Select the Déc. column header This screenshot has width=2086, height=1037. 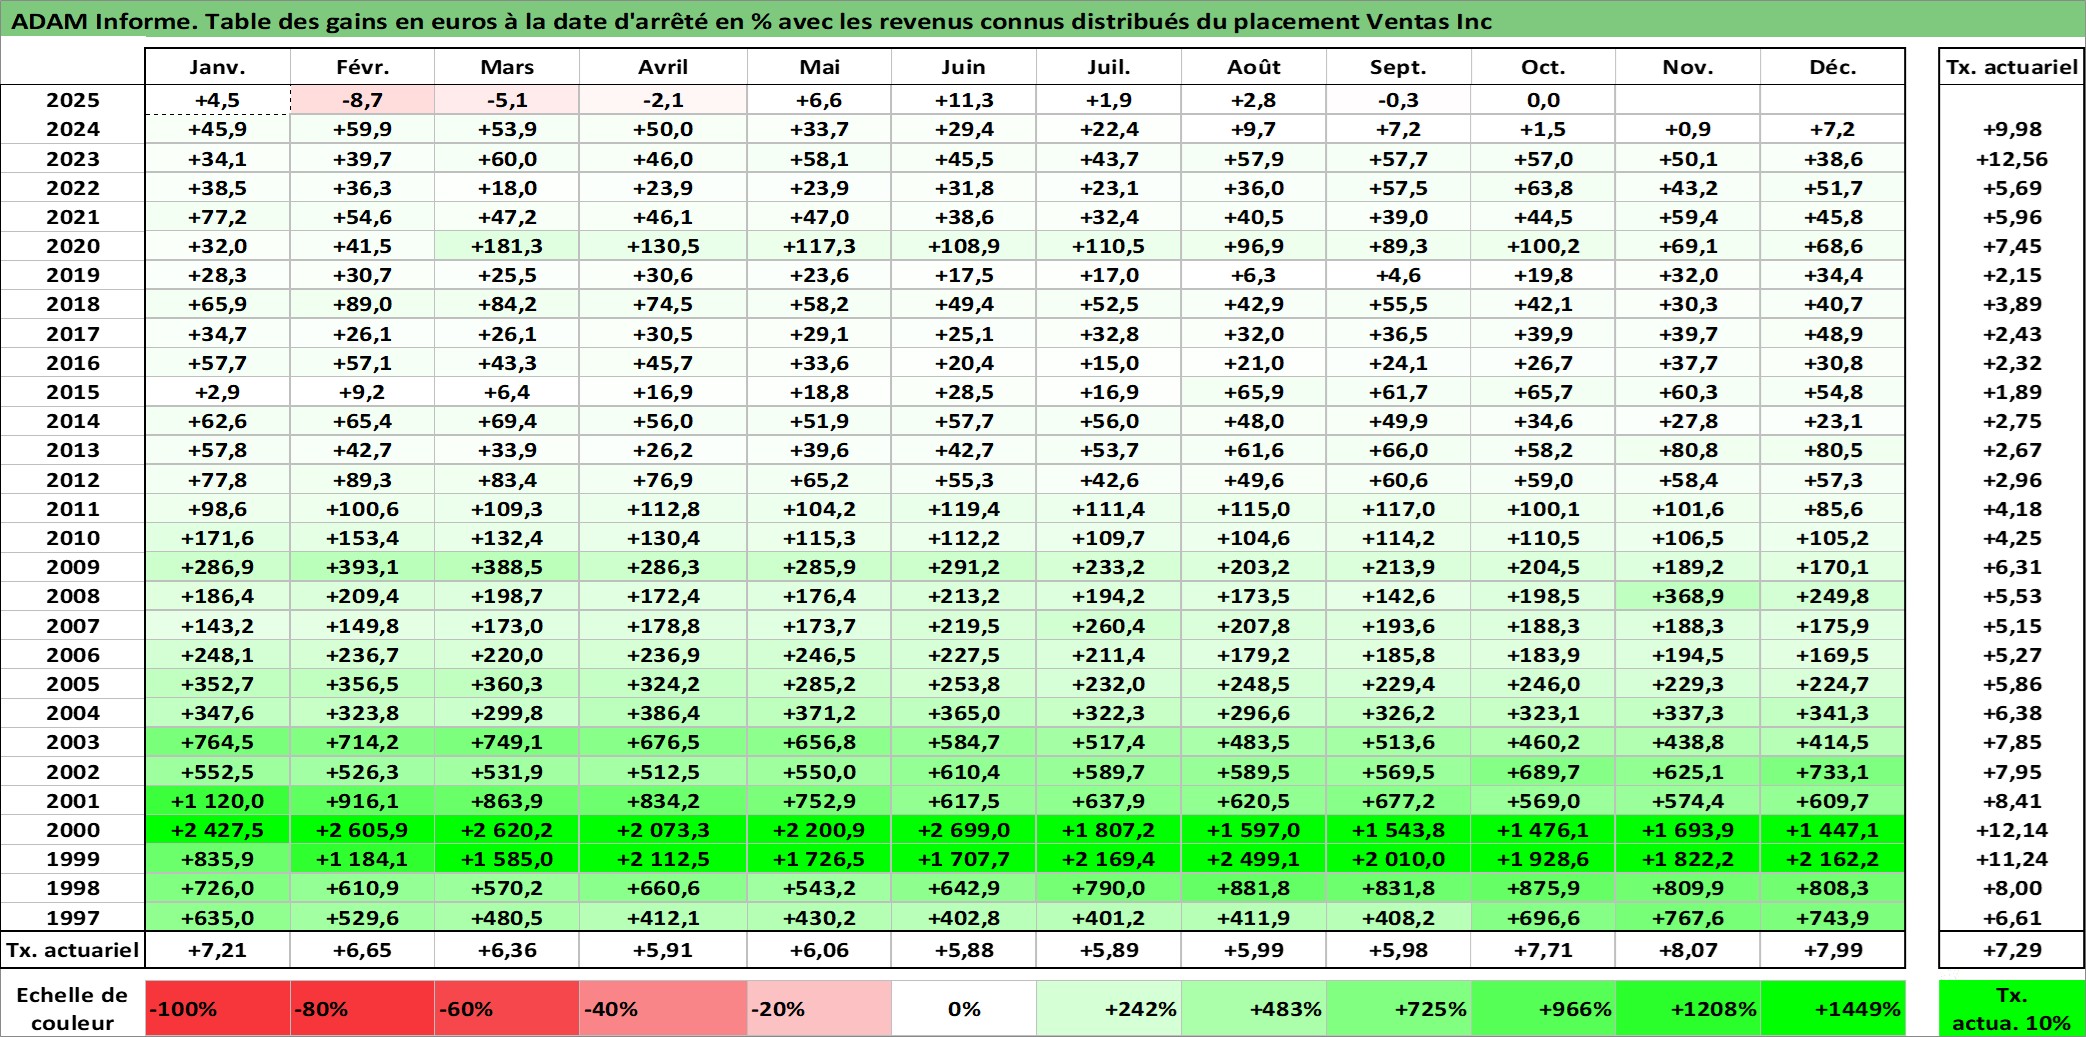point(1833,67)
